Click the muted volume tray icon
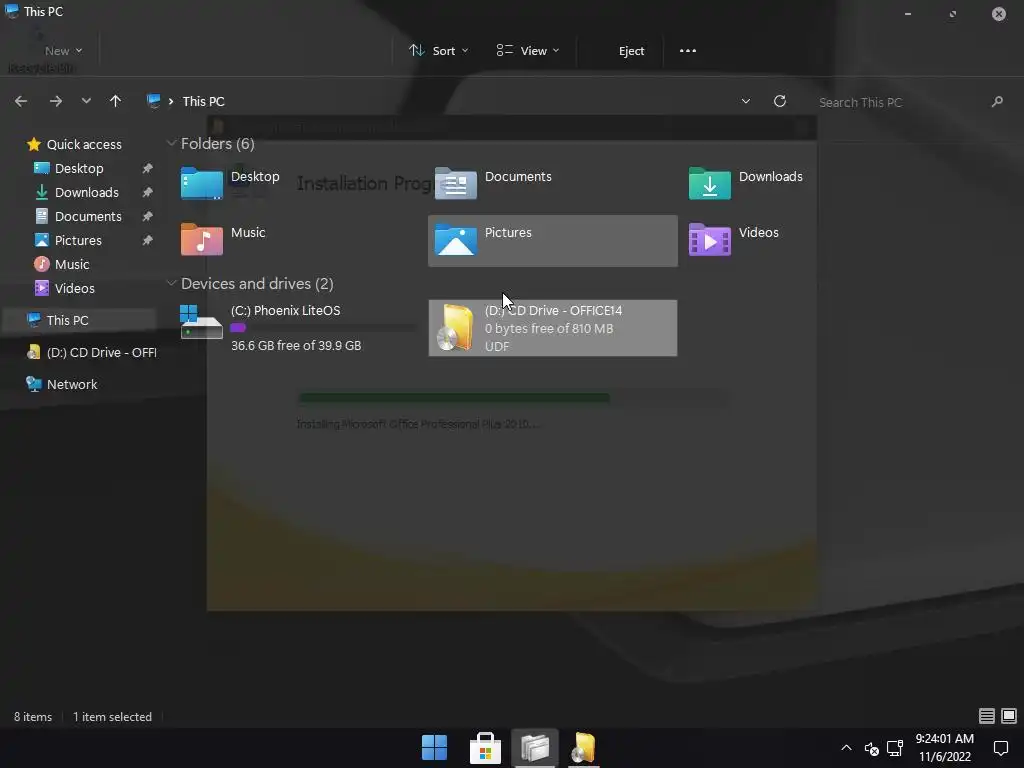The height and width of the screenshot is (768, 1024). (871, 748)
